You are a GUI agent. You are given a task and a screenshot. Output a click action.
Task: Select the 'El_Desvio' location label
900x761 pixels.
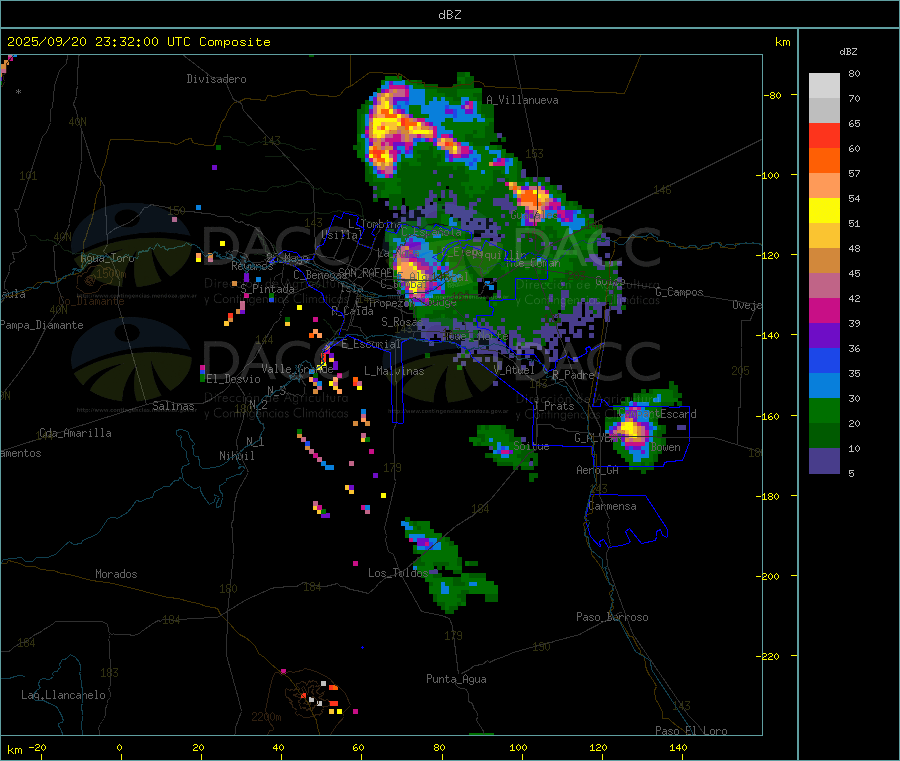tap(233, 379)
